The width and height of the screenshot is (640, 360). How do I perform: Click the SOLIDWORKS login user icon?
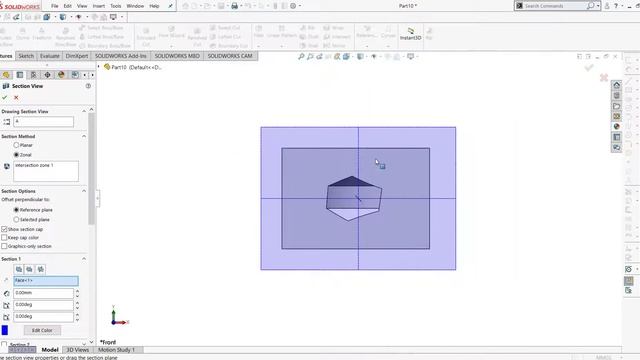(x=607, y=6)
